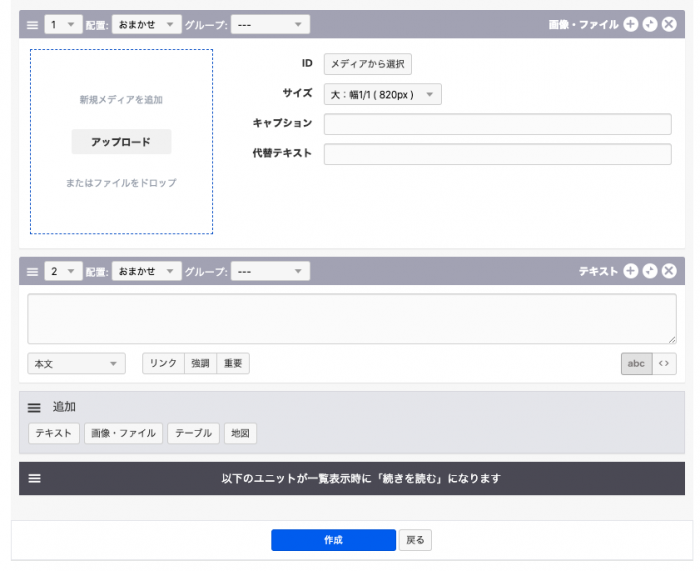The width and height of the screenshot is (700, 571).
Task: Click the hamburger icon beside 追加
Action: click(34, 408)
